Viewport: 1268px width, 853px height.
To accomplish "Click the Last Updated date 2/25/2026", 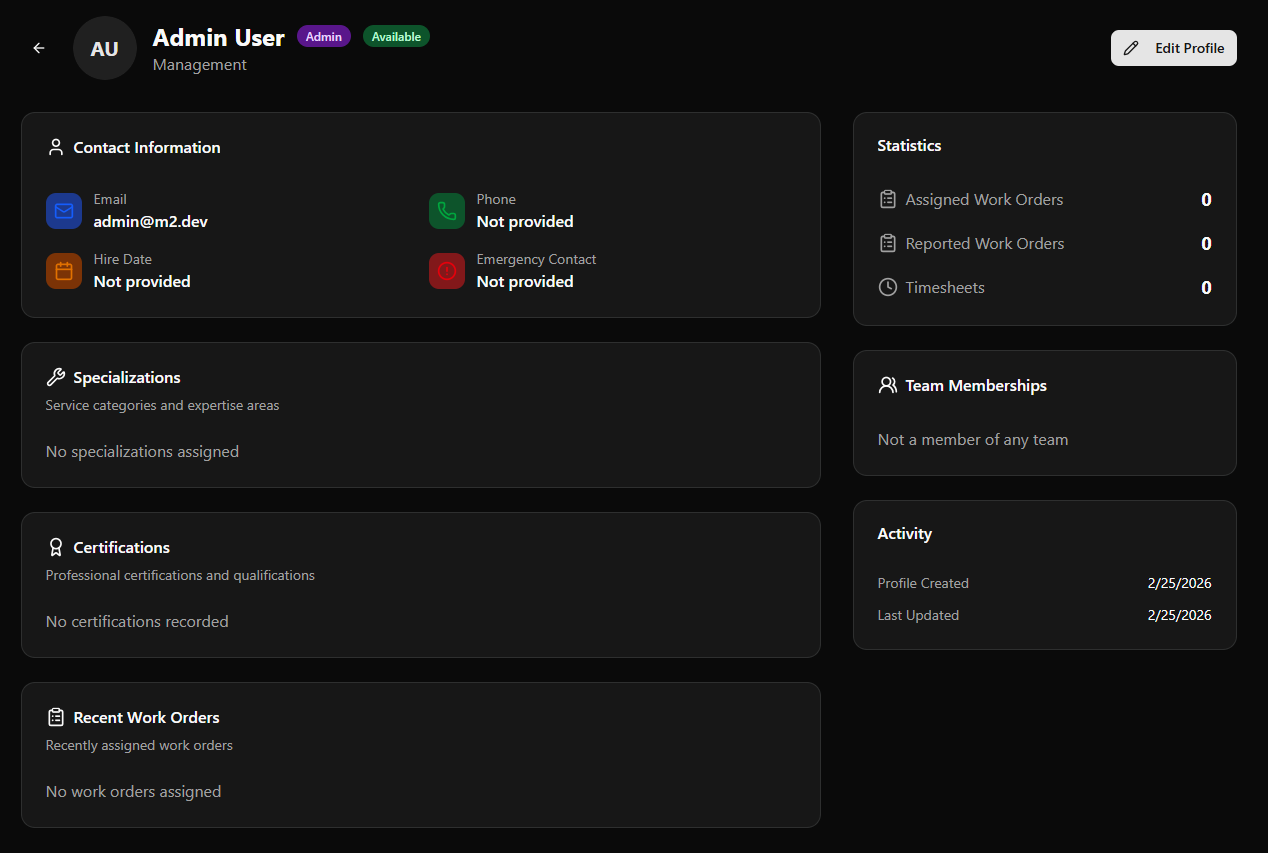I will click(1180, 615).
